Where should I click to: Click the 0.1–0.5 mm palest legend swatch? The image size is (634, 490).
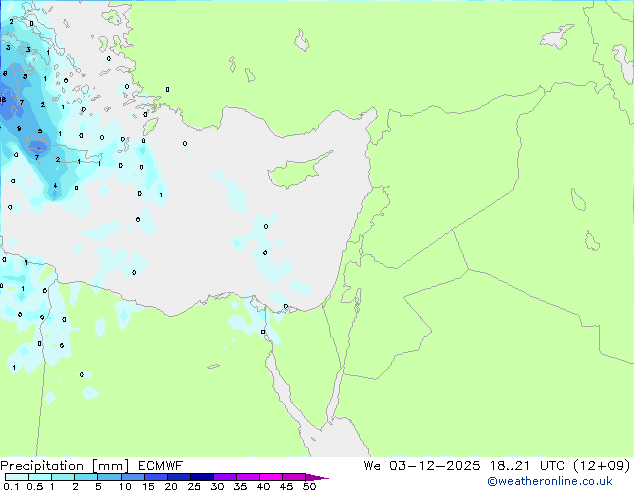point(17,477)
